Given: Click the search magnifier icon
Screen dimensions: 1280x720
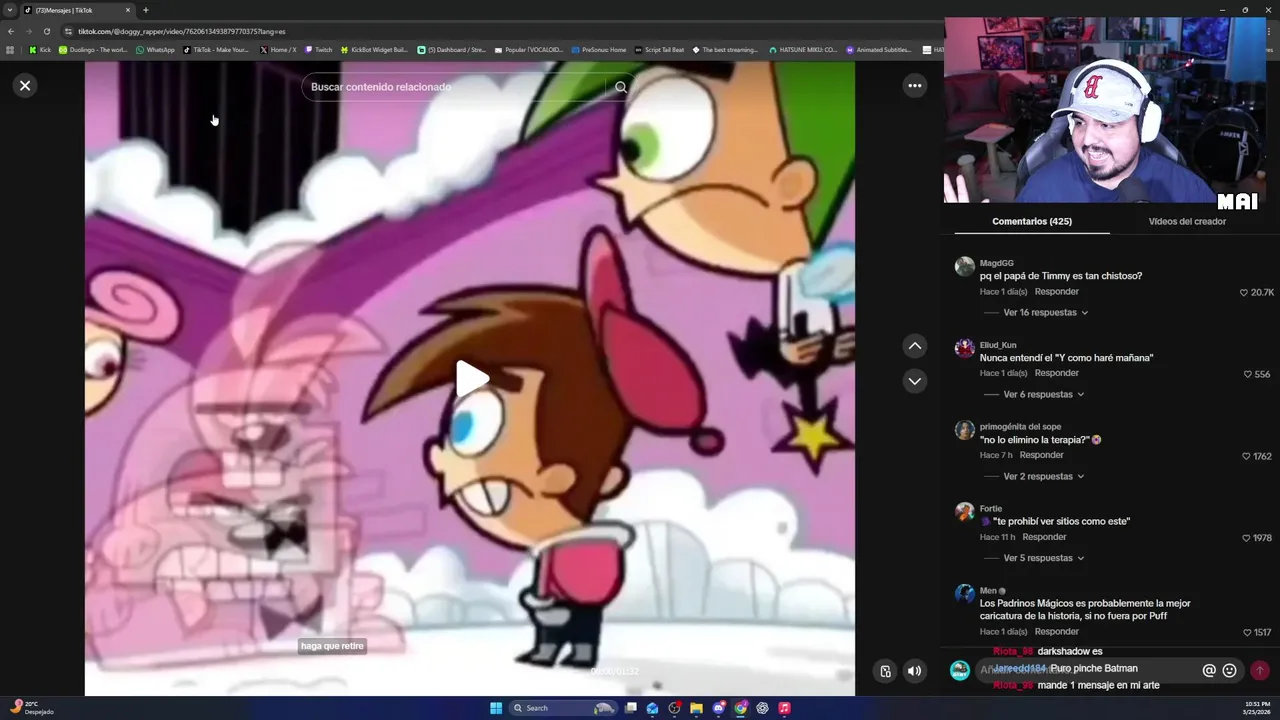Looking at the screenshot, I should pos(621,87).
